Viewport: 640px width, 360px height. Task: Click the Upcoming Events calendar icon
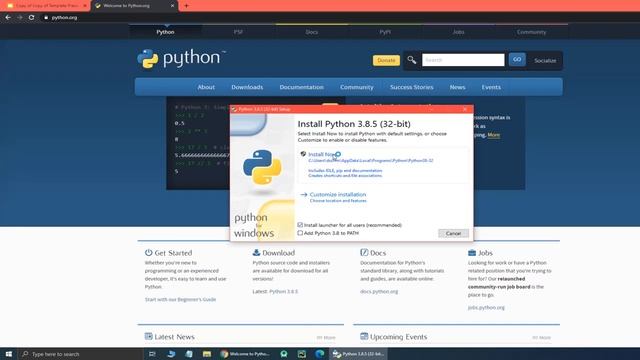pyautogui.click(x=364, y=336)
